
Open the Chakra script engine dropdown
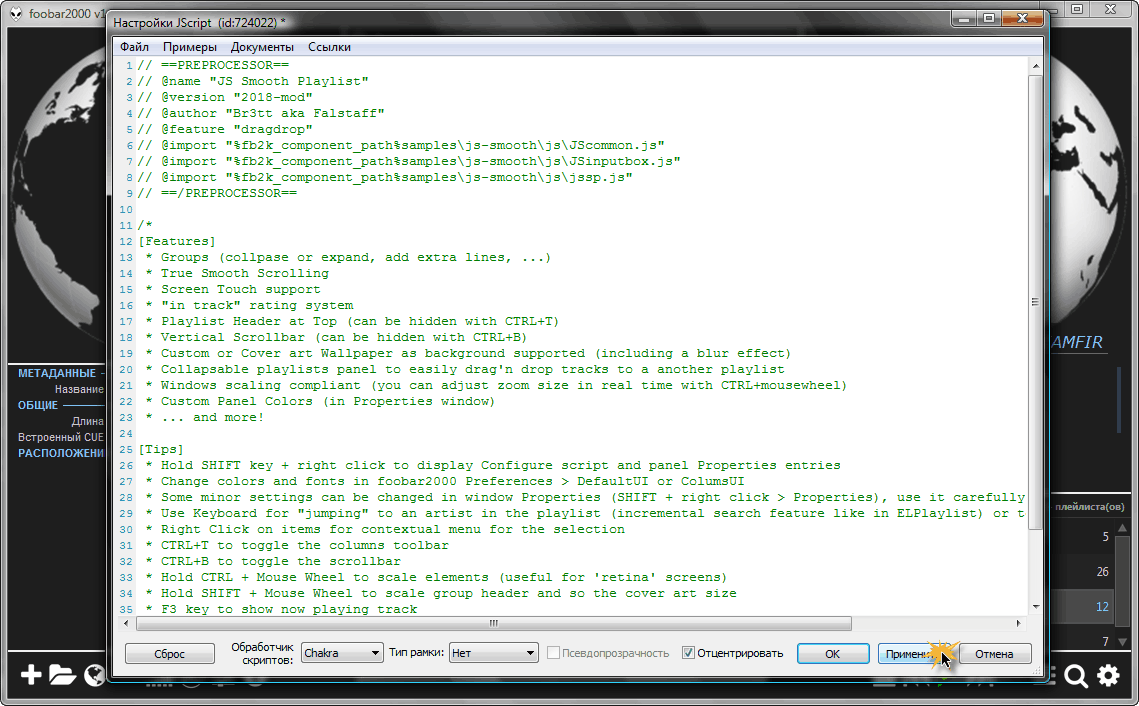click(x=342, y=653)
